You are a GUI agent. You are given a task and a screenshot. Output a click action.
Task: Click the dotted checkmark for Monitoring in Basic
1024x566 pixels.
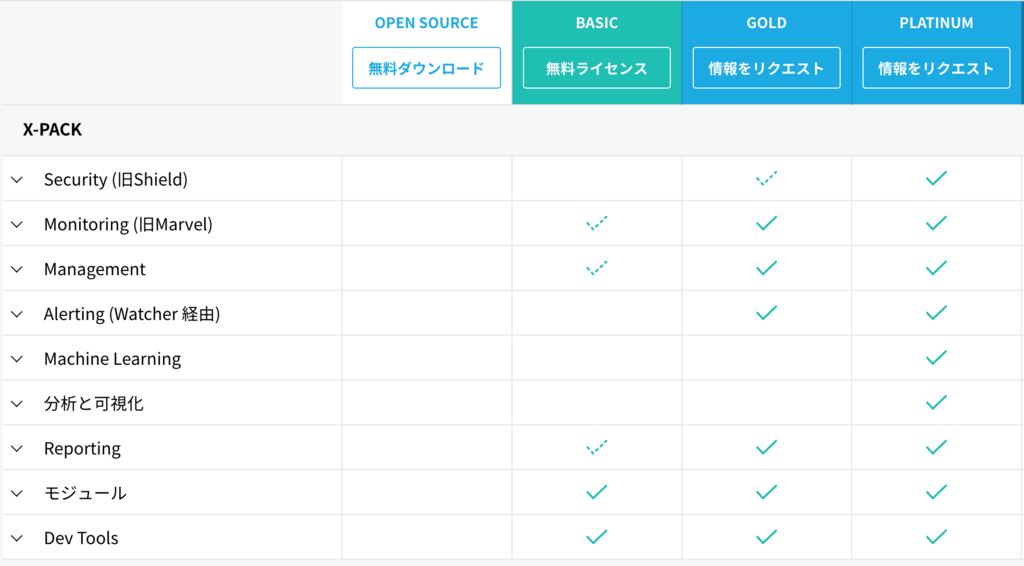596,223
